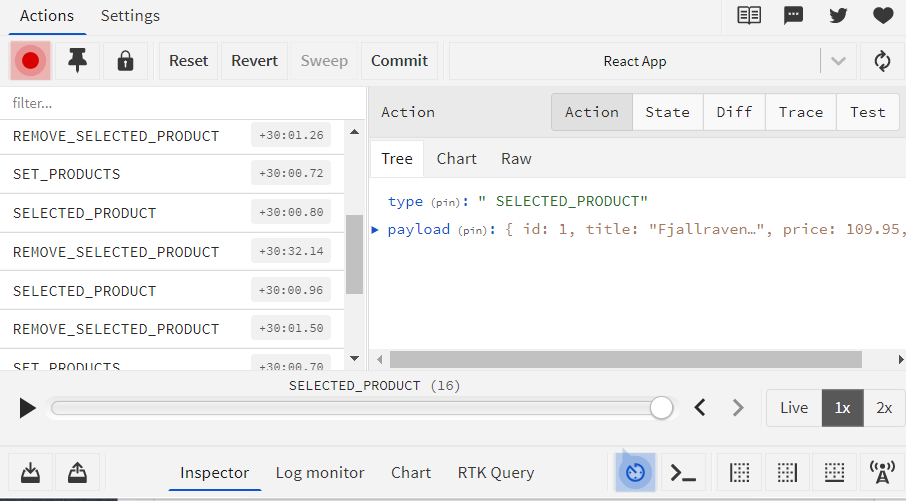Screen dimensions: 906x501
Task: Click the Commit button
Action: point(399,61)
